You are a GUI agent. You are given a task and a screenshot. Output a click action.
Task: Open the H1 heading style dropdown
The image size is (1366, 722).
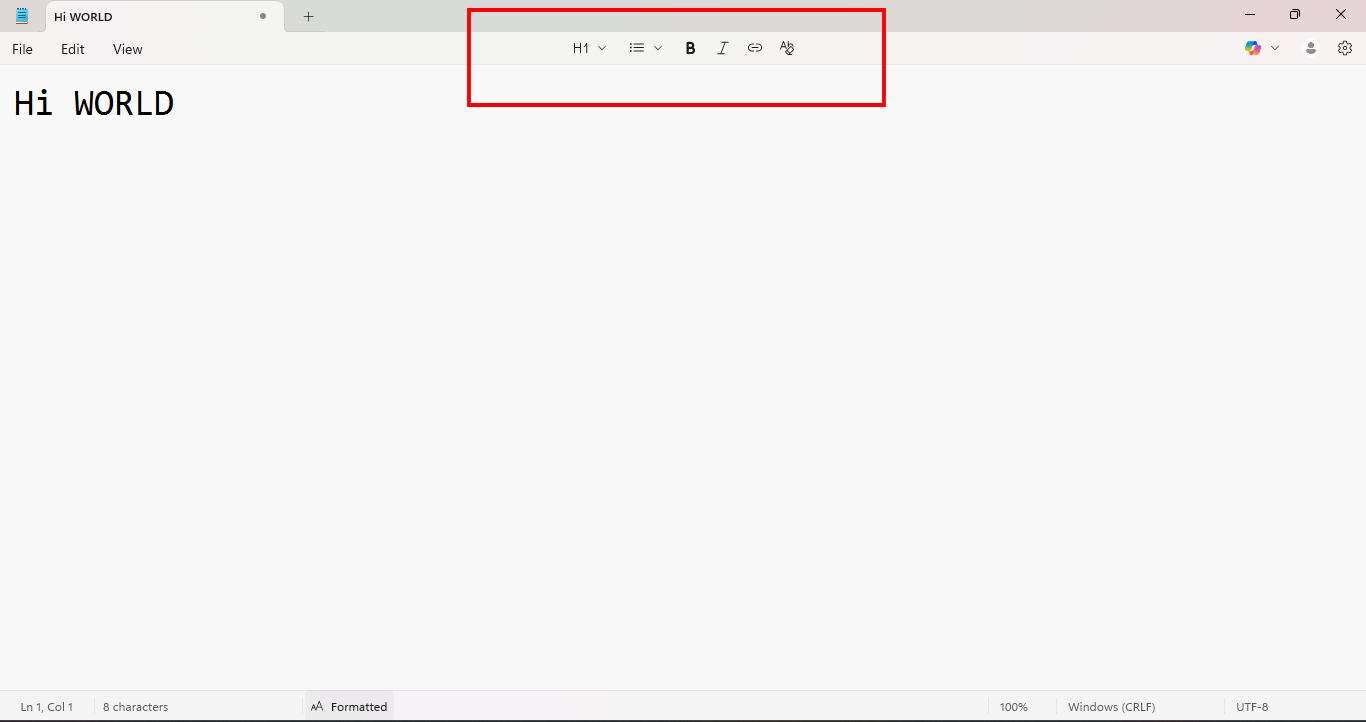[x=589, y=48]
